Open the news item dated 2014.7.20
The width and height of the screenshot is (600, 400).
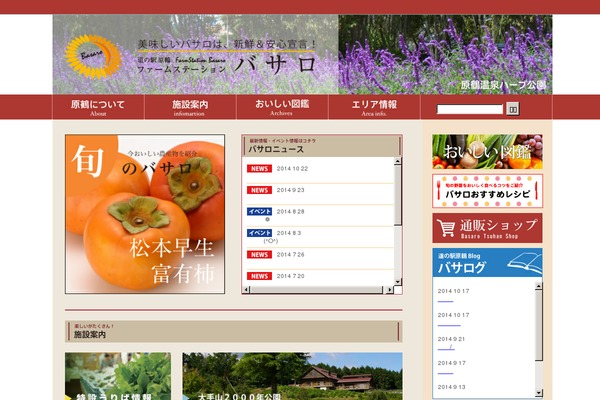290,276
